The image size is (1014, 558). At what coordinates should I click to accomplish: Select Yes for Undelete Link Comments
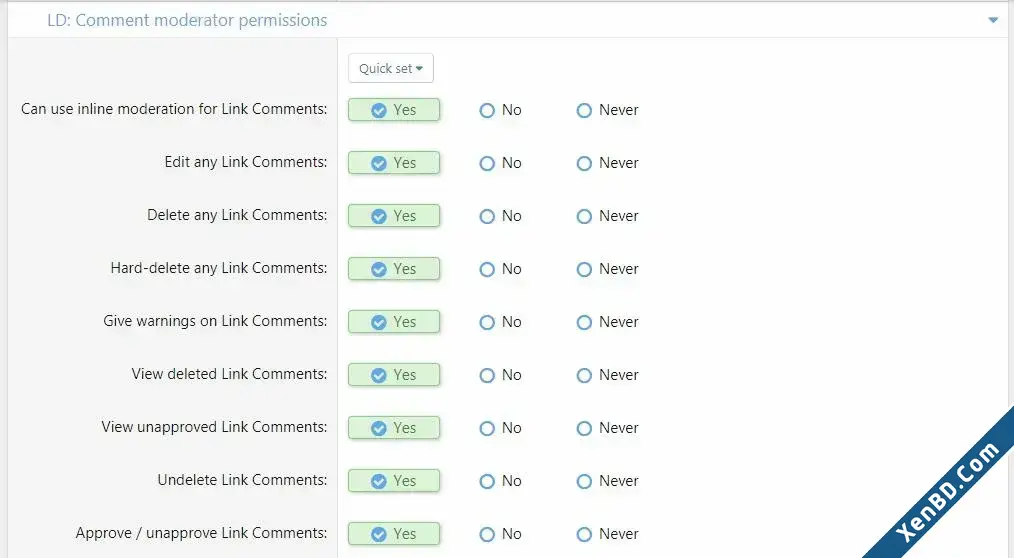tap(394, 481)
